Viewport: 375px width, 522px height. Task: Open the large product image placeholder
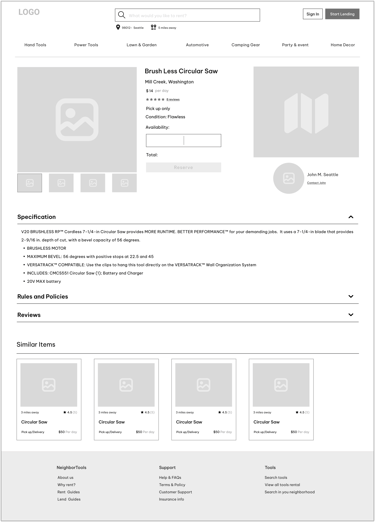pos(77,119)
